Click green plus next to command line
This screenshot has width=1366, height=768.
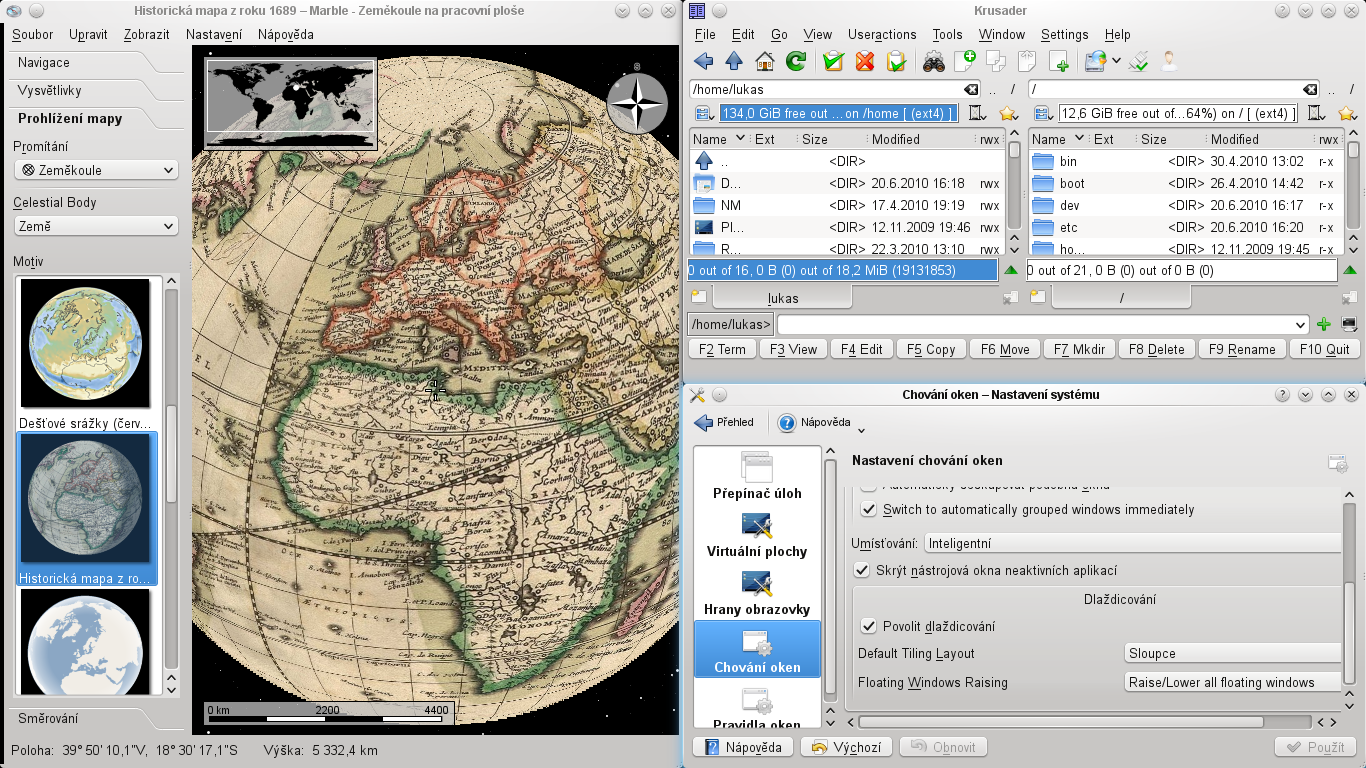click(x=1324, y=324)
